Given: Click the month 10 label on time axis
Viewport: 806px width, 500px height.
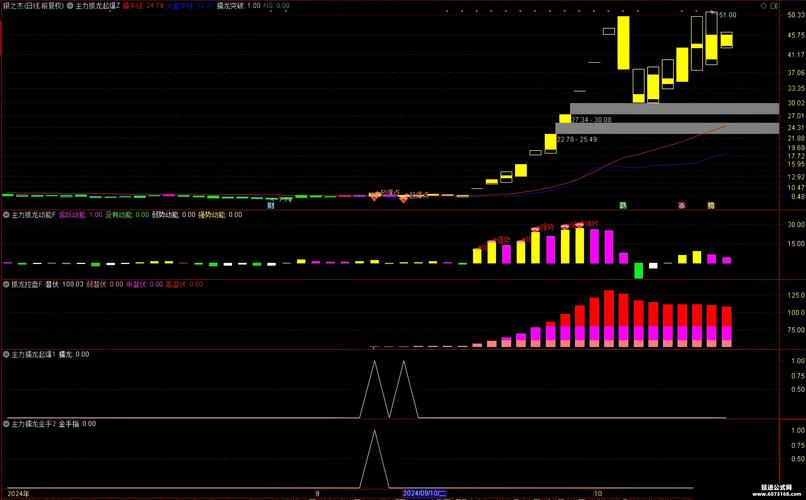Looking at the screenshot, I should [597, 493].
